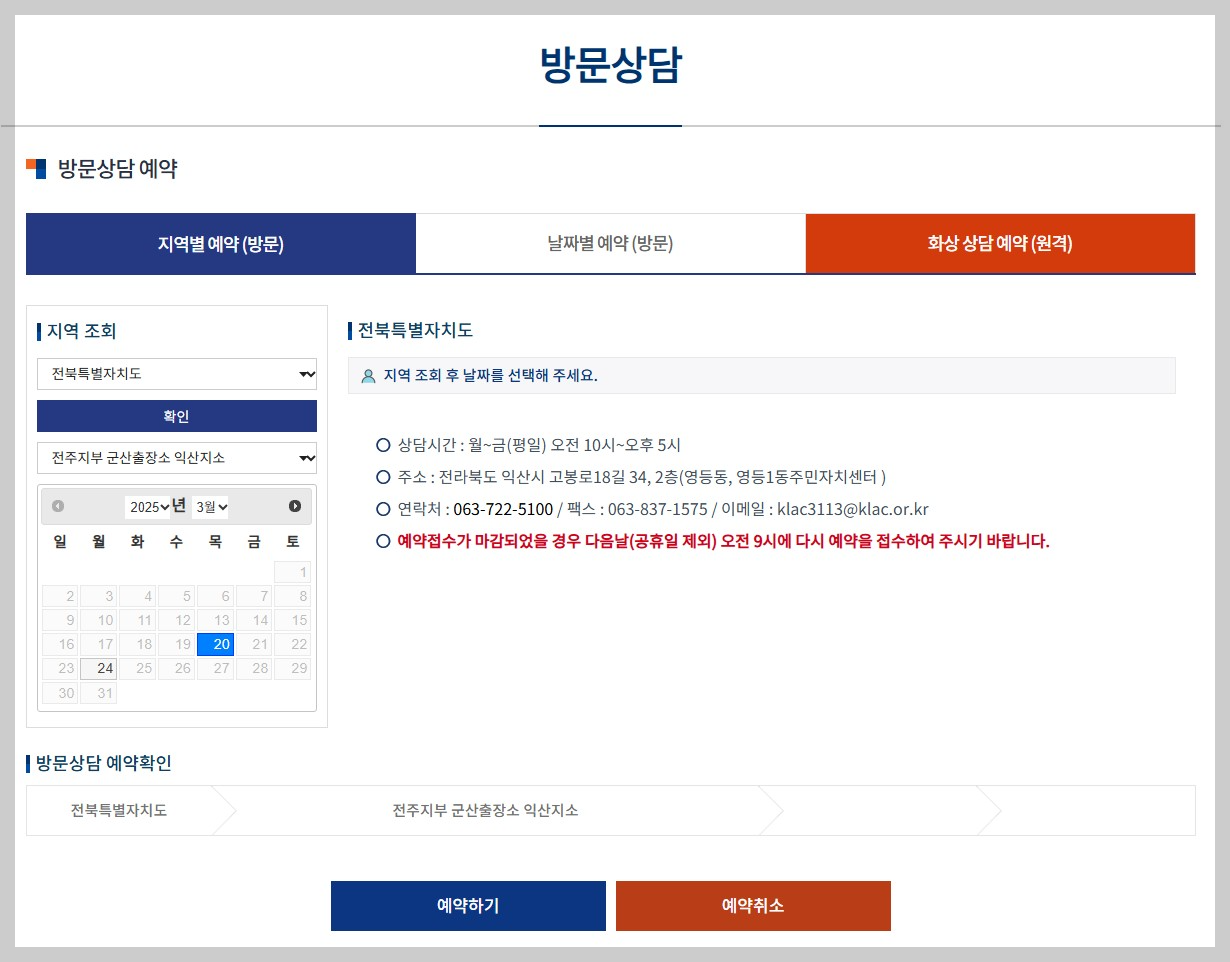Click the 상담시간 info line
Viewport: 1230px width, 962px height.
(x=539, y=445)
